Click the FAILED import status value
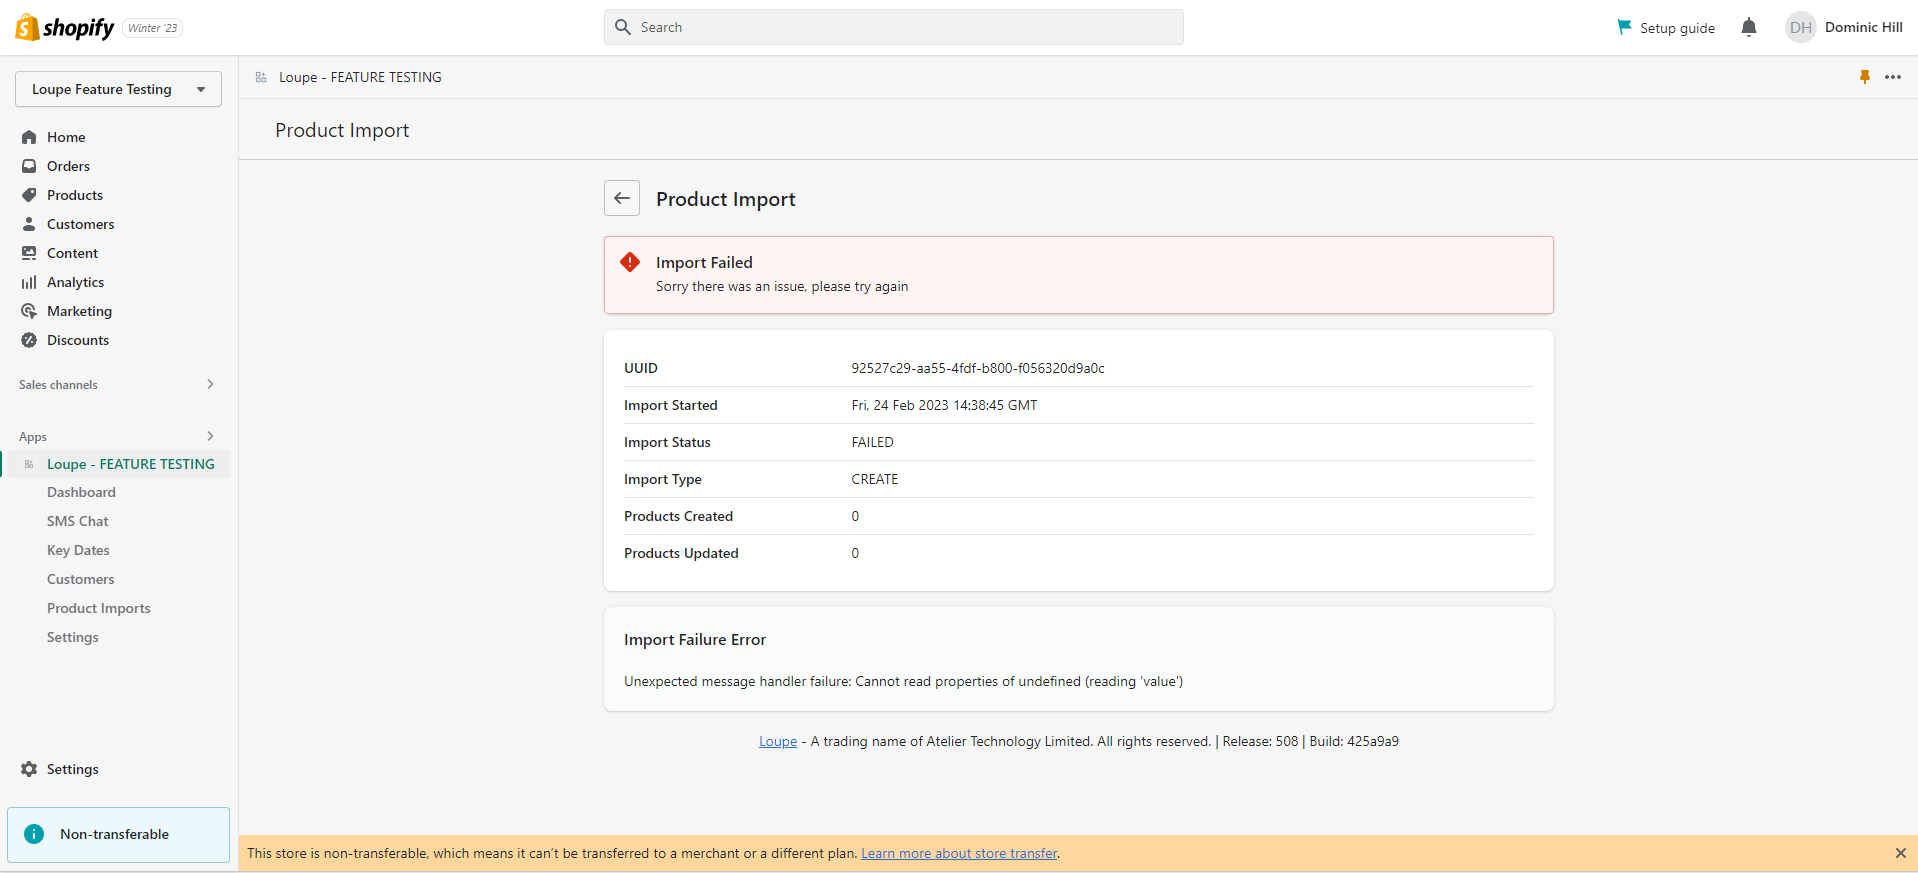This screenshot has width=1918, height=873. (872, 442)
